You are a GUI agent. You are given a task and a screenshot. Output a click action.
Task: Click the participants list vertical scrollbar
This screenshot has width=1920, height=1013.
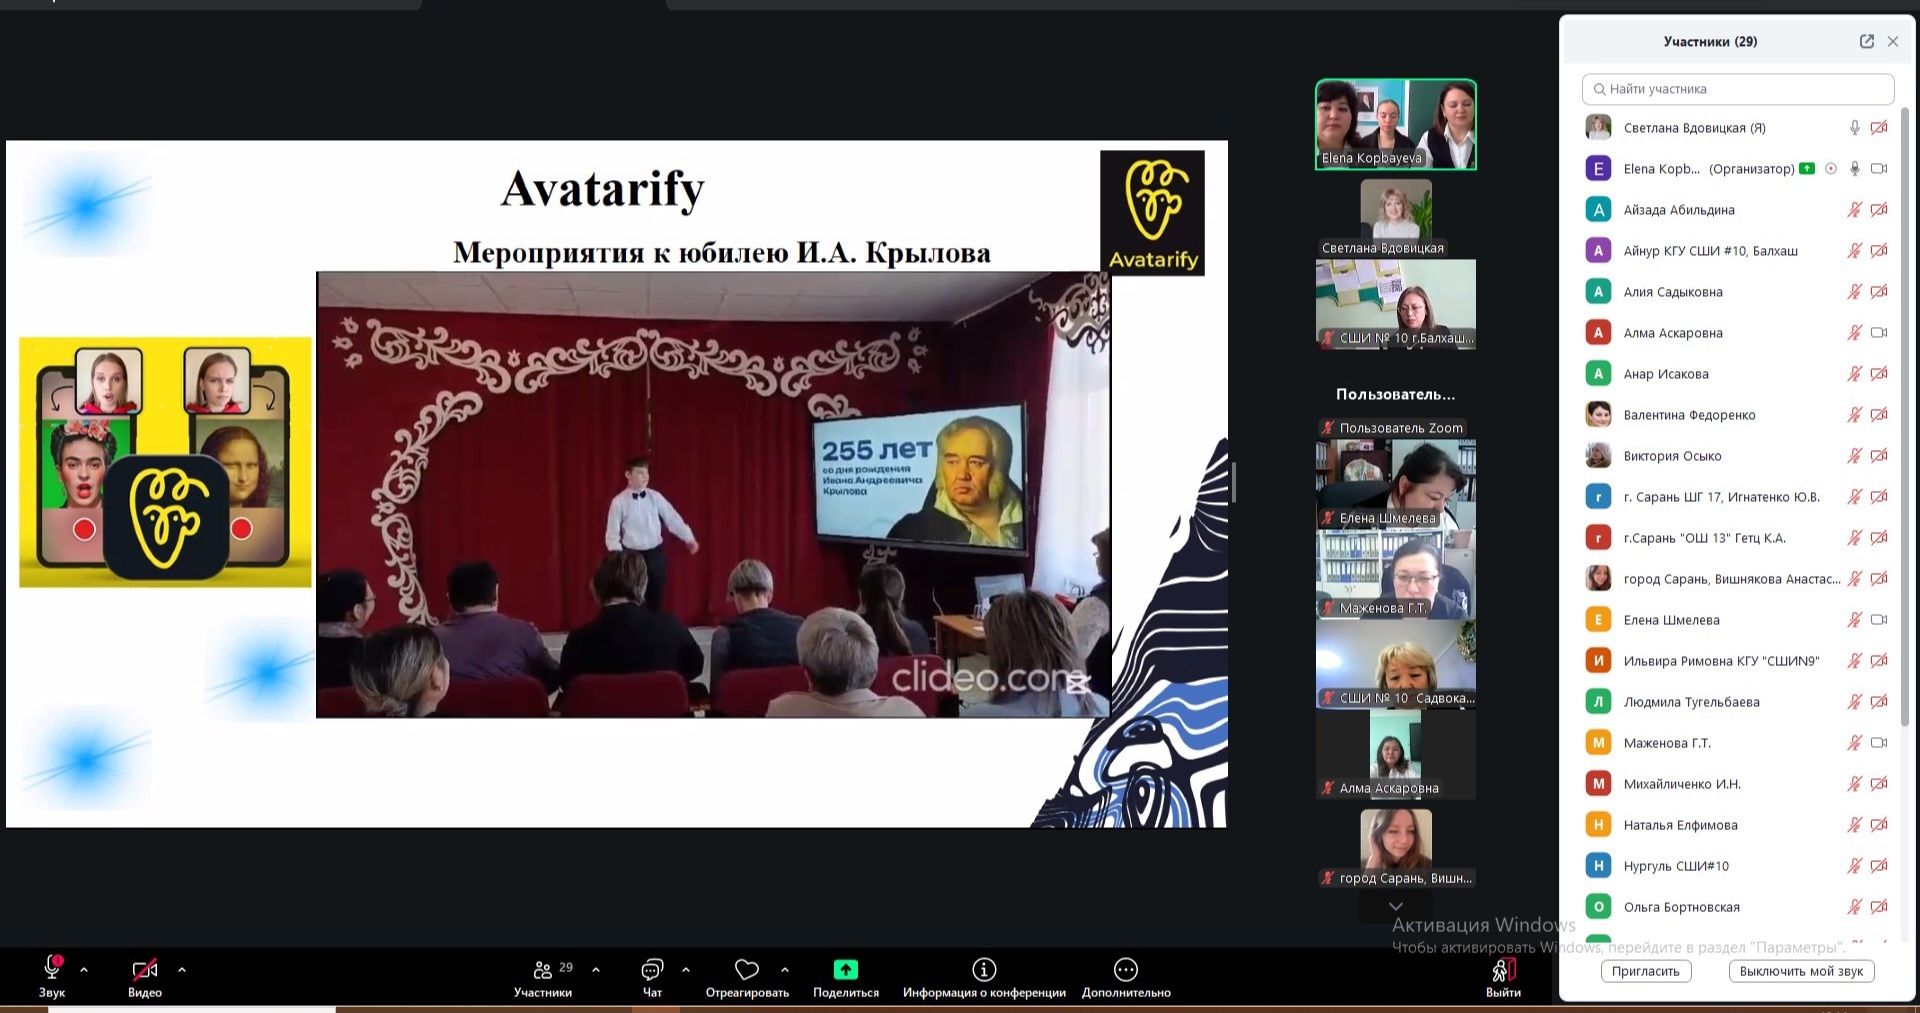click(1904, 400)
